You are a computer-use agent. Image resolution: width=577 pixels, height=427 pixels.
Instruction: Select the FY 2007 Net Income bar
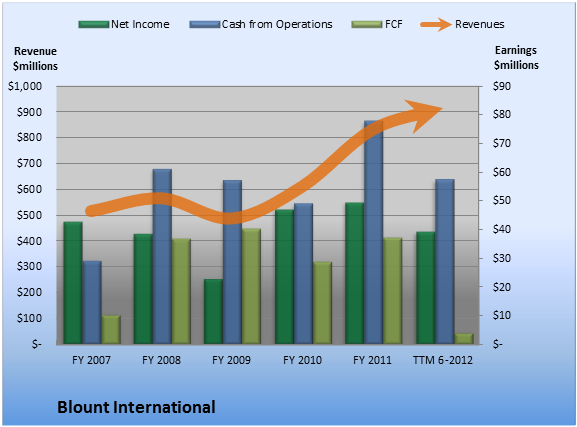pyautogui.click(x=73, y=283)
